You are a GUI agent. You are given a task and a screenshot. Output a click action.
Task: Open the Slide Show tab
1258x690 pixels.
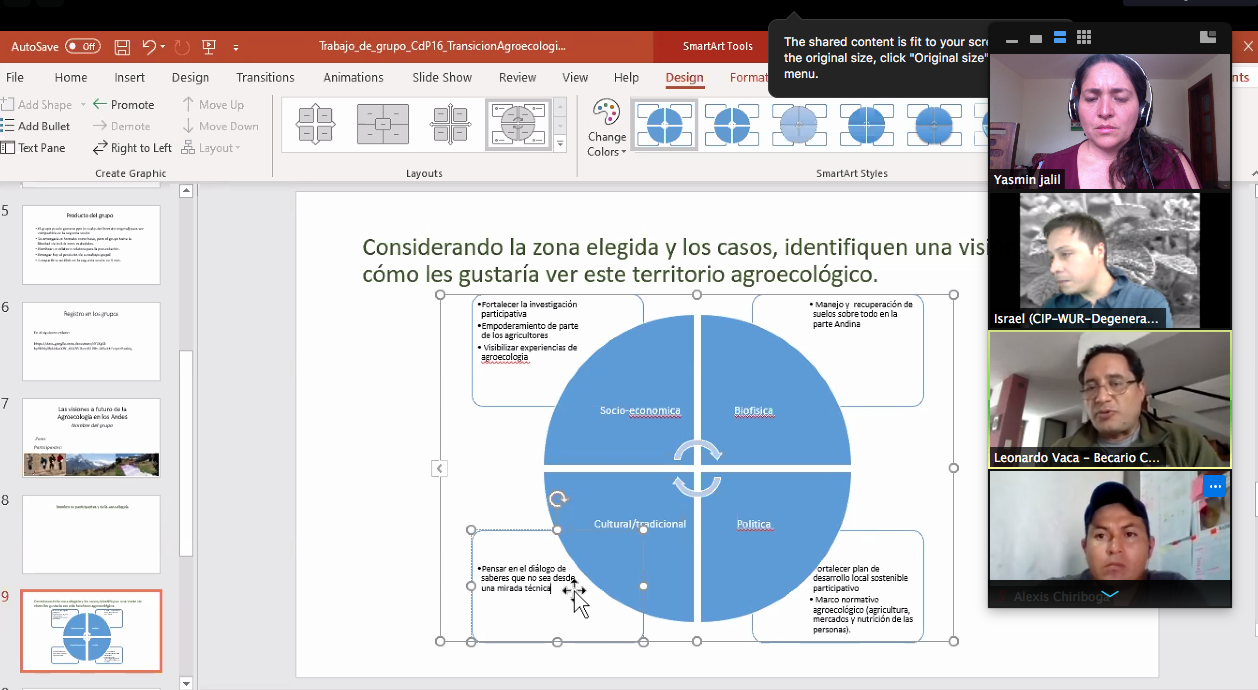tap(441, 77)
